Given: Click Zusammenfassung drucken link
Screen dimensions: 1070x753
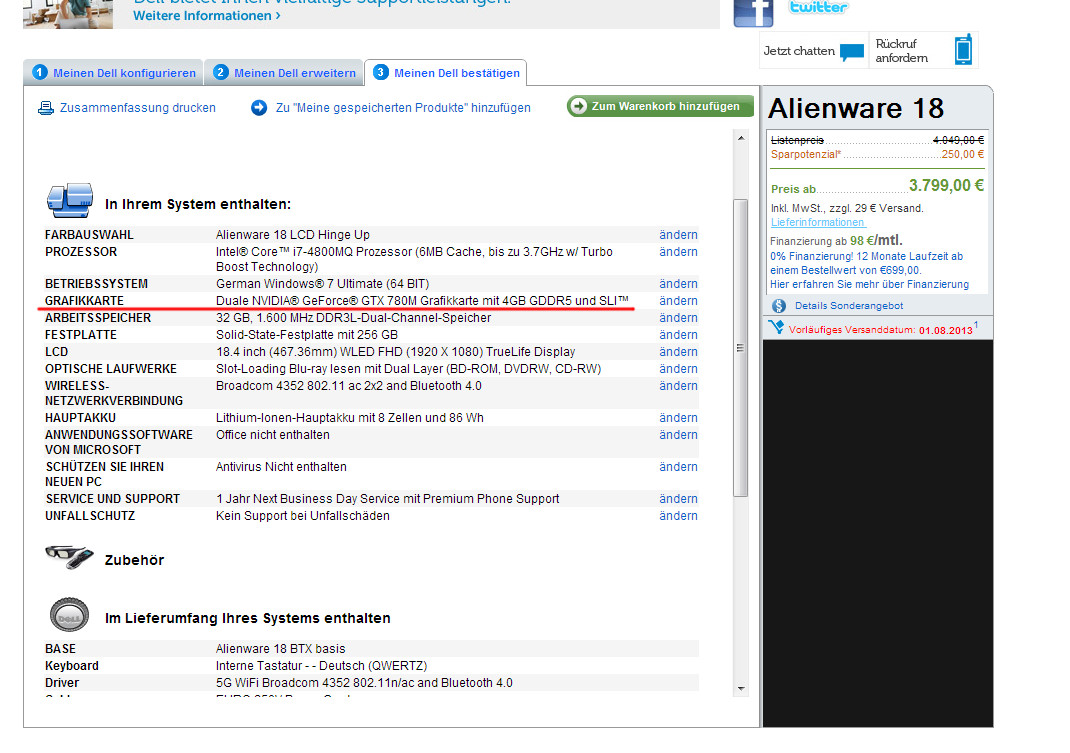Looking at the screenshot, I should (x=138, y=108).
